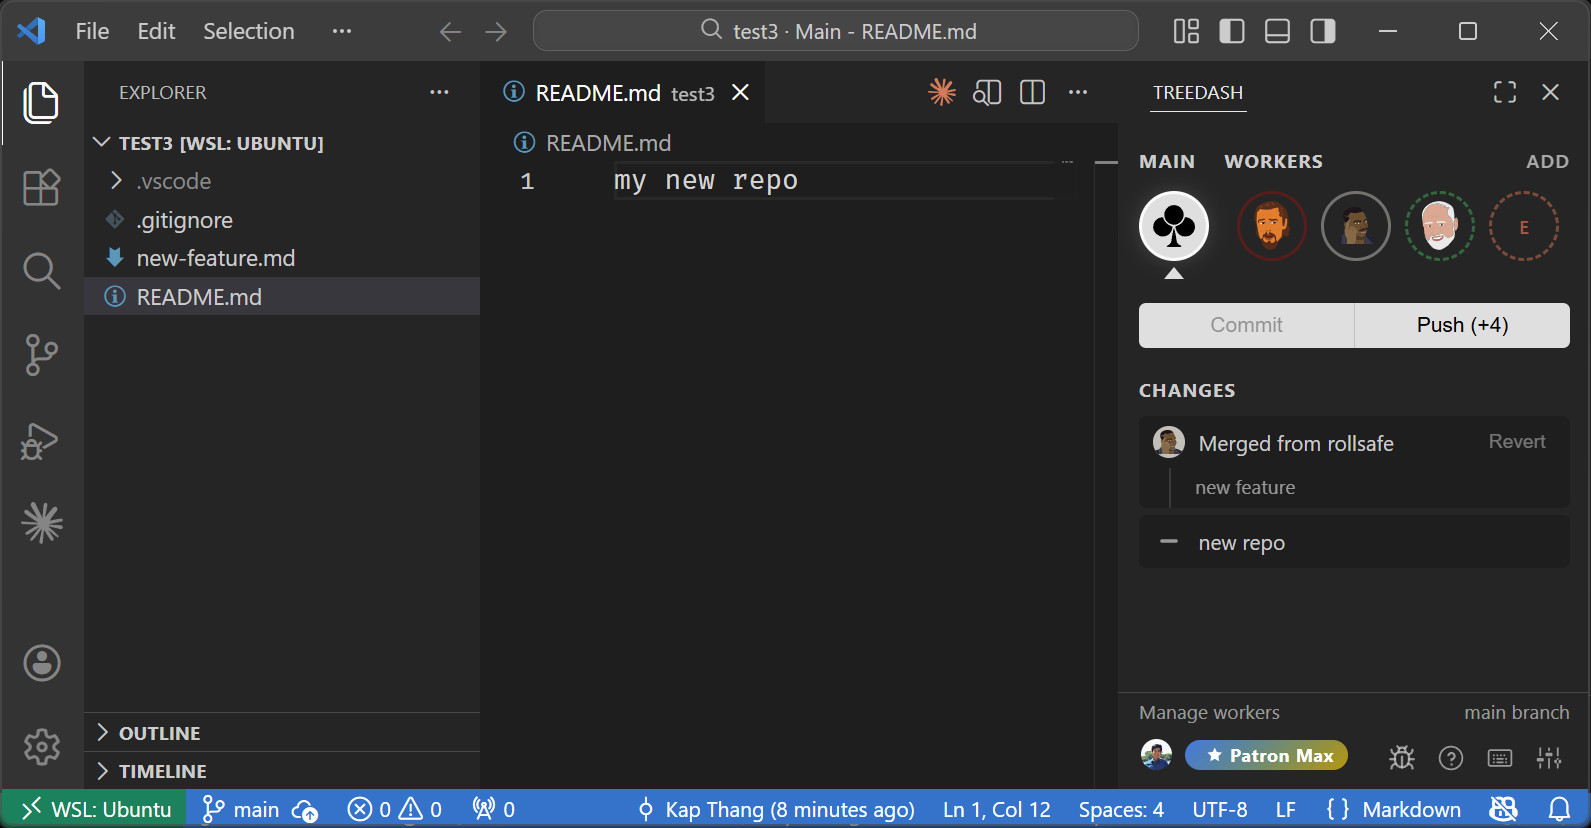The width and height of the screenshot is (1591, 828).
Task: Open the markdown preview to the side
Action: (x=987, y=92)
